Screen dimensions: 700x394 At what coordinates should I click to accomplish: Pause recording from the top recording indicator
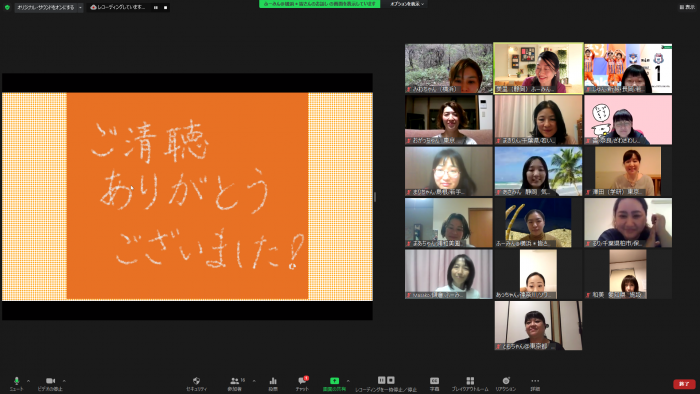tap(156, 7)
